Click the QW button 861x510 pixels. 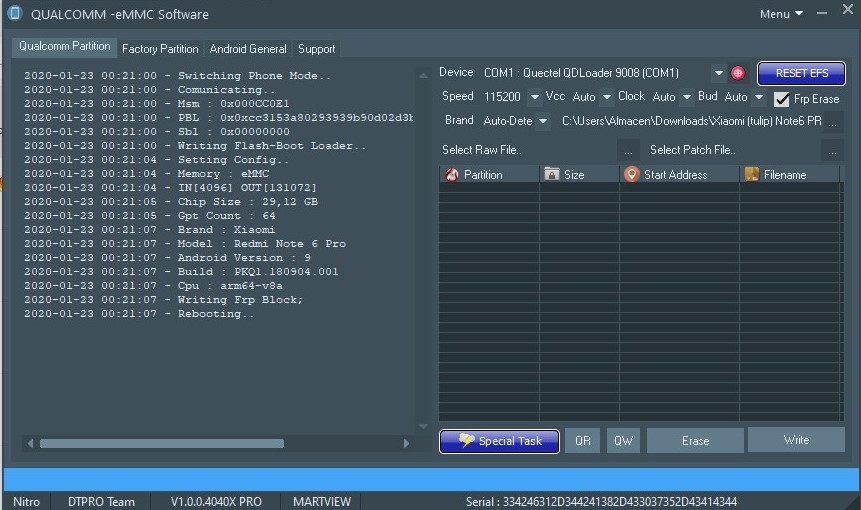point(623,441)
